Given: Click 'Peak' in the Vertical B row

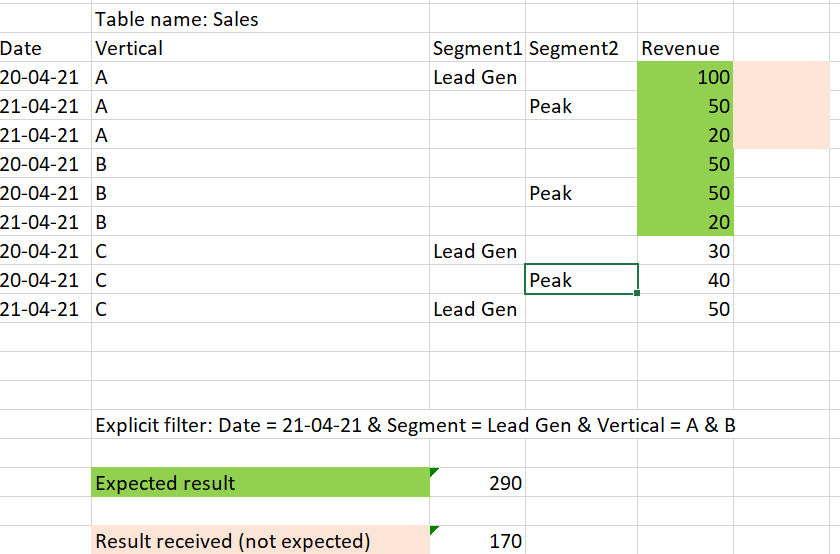Looking at the screenshot, I should [x=581, y=193].
